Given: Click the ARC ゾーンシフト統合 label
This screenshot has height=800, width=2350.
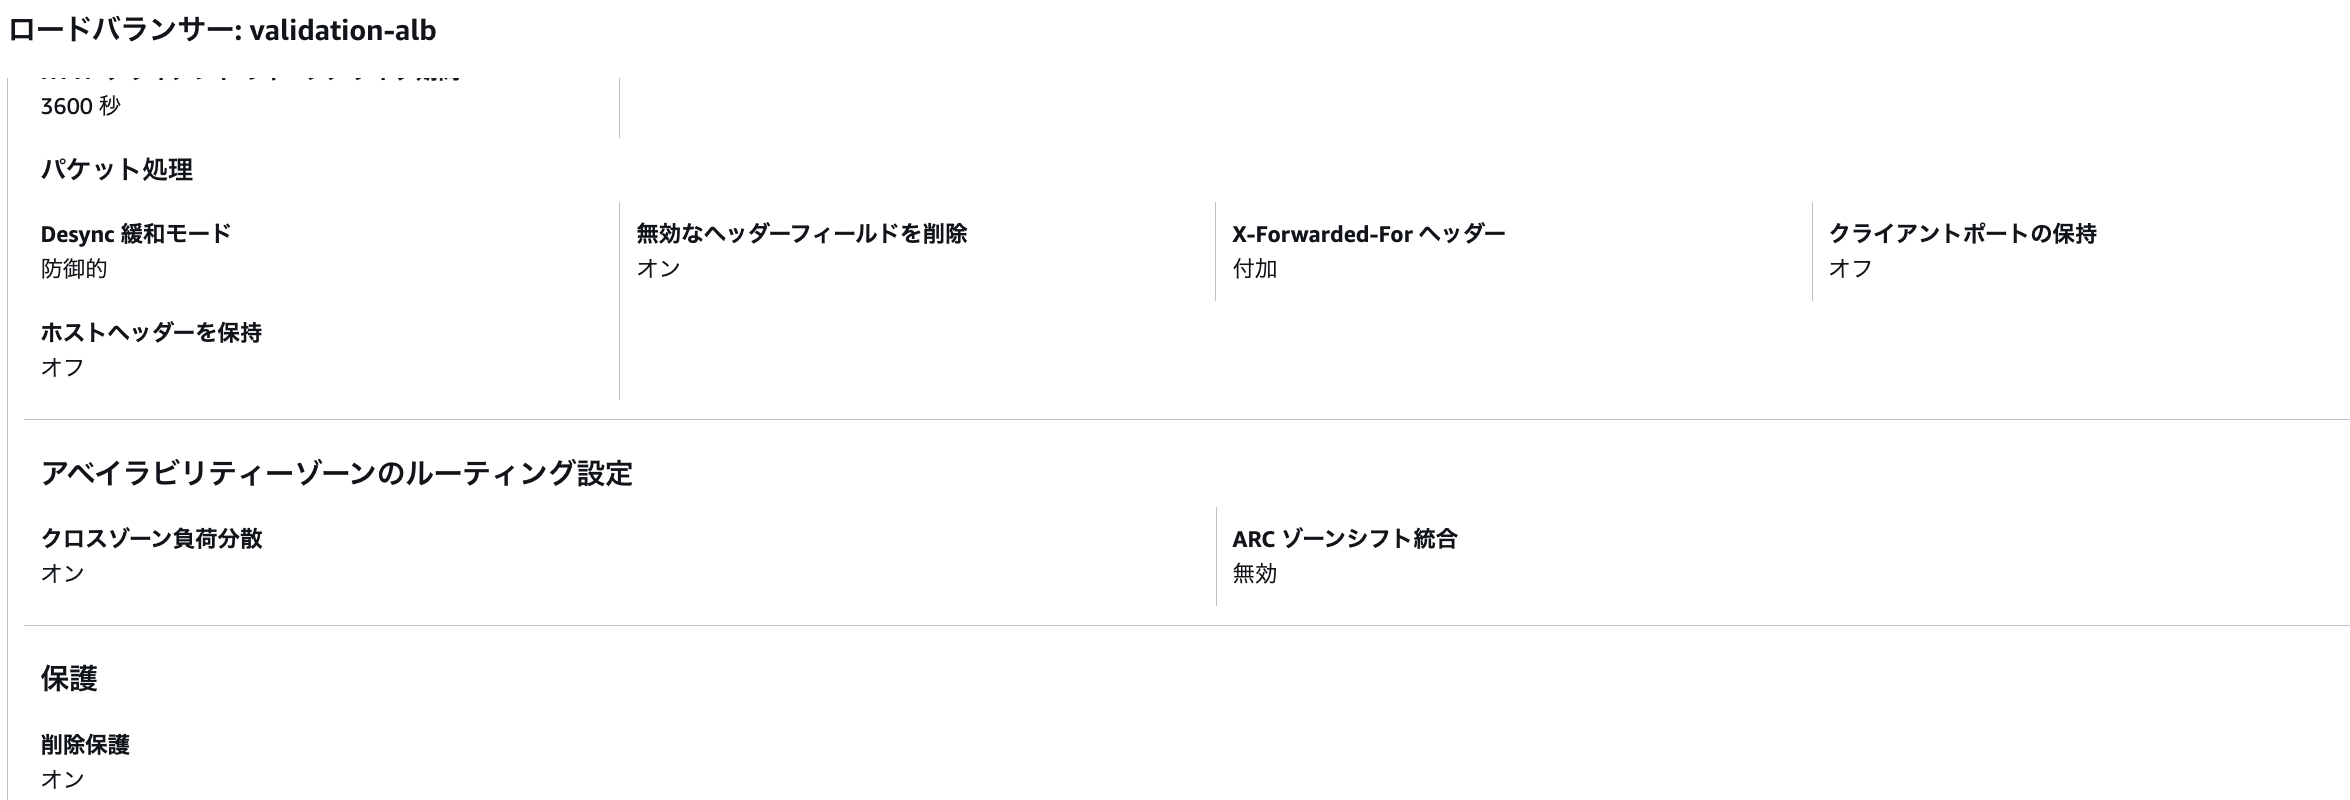Looking at the screenshot, I should (x=1344, y=539).
